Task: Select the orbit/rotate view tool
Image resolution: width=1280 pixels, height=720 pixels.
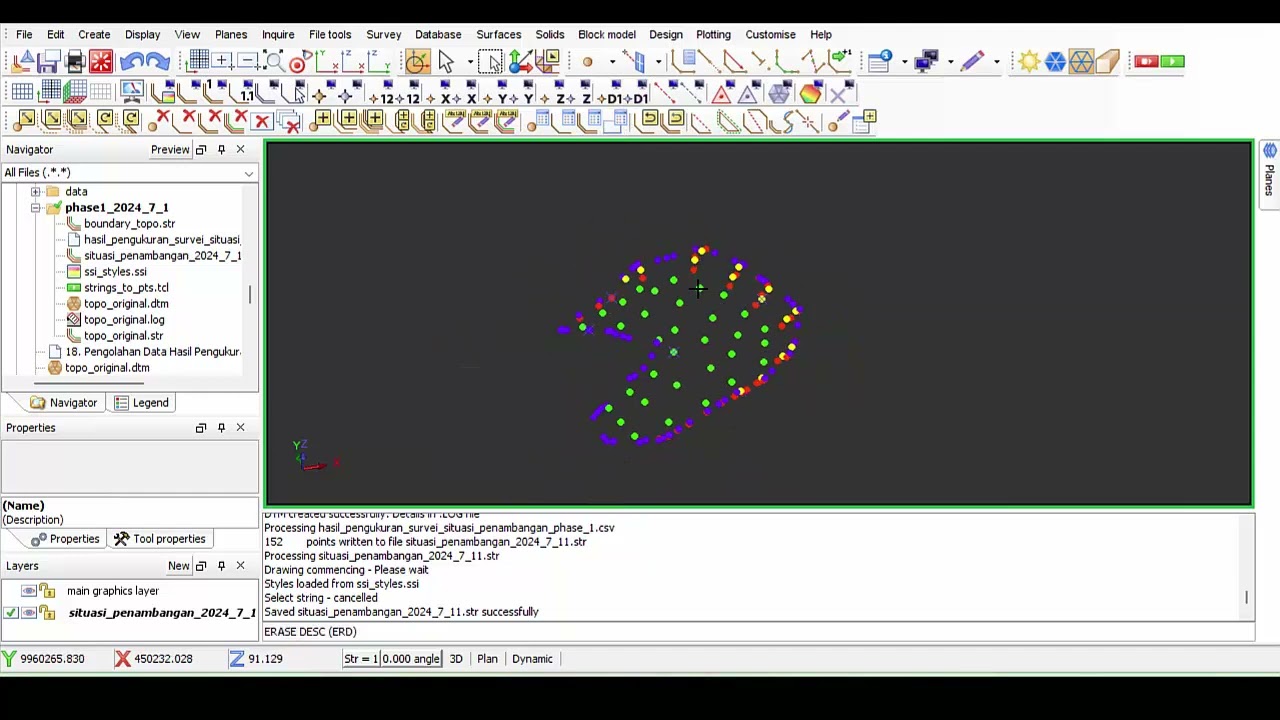Action: click(x=416, y=62)
